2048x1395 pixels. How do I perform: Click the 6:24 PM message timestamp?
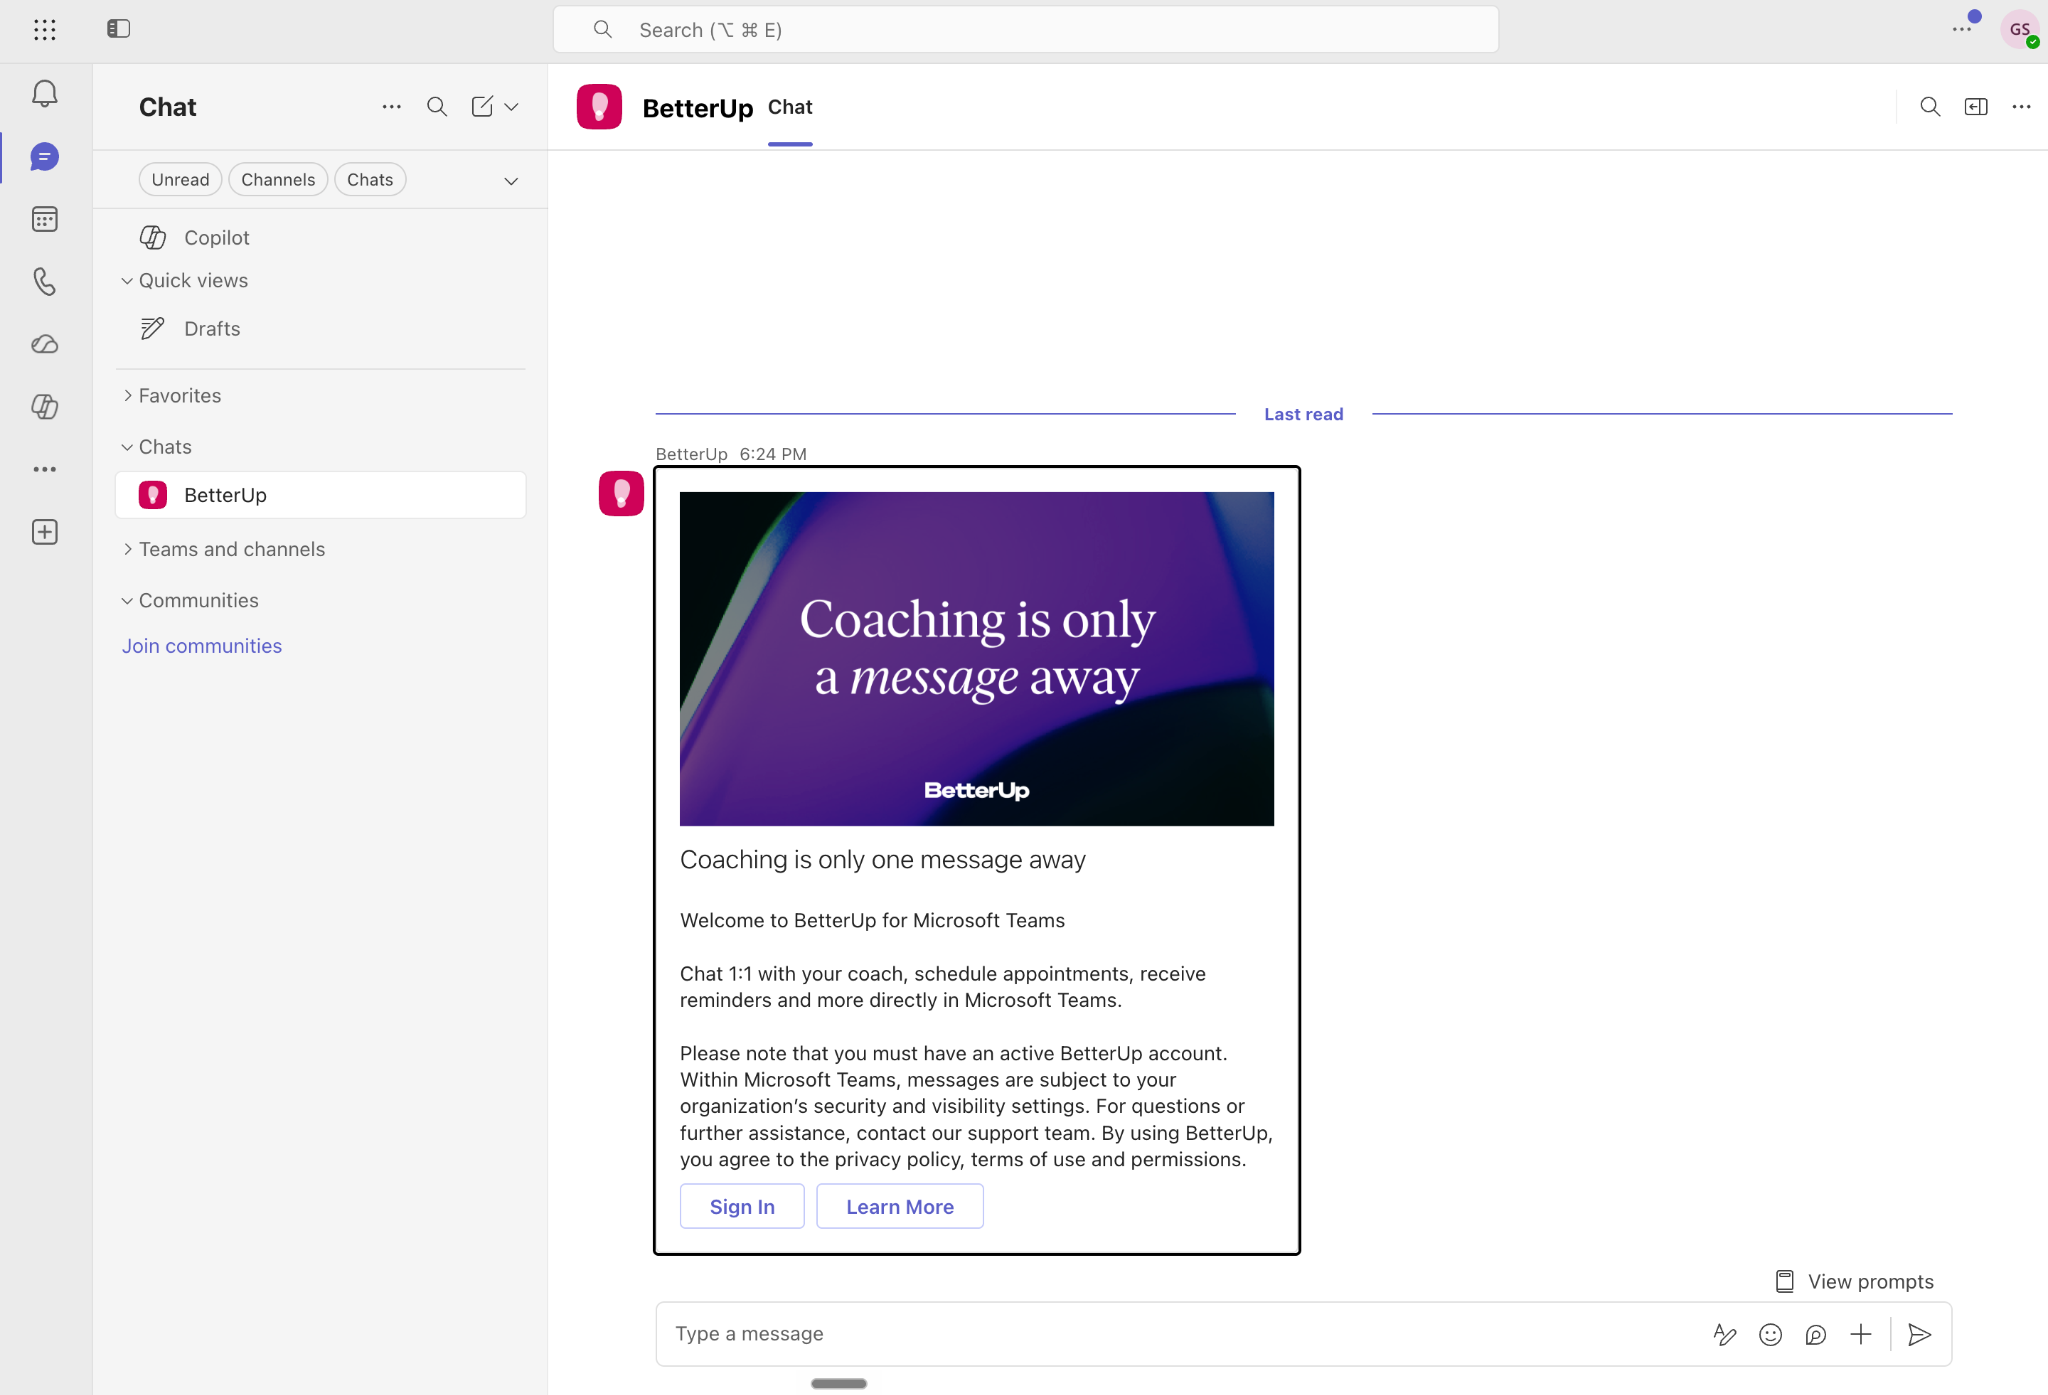click(x=773, y=454)
